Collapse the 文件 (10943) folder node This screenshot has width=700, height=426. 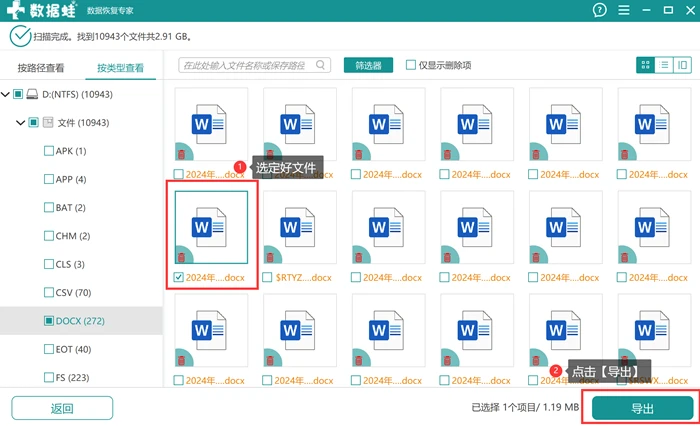coord(20,122)
